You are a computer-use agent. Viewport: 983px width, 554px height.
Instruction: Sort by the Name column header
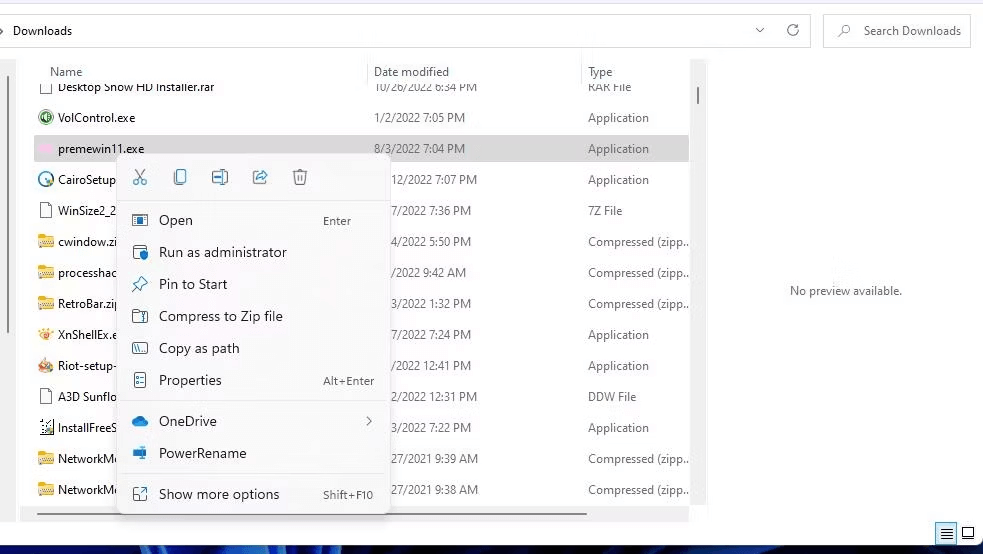(x=66, y=71)
